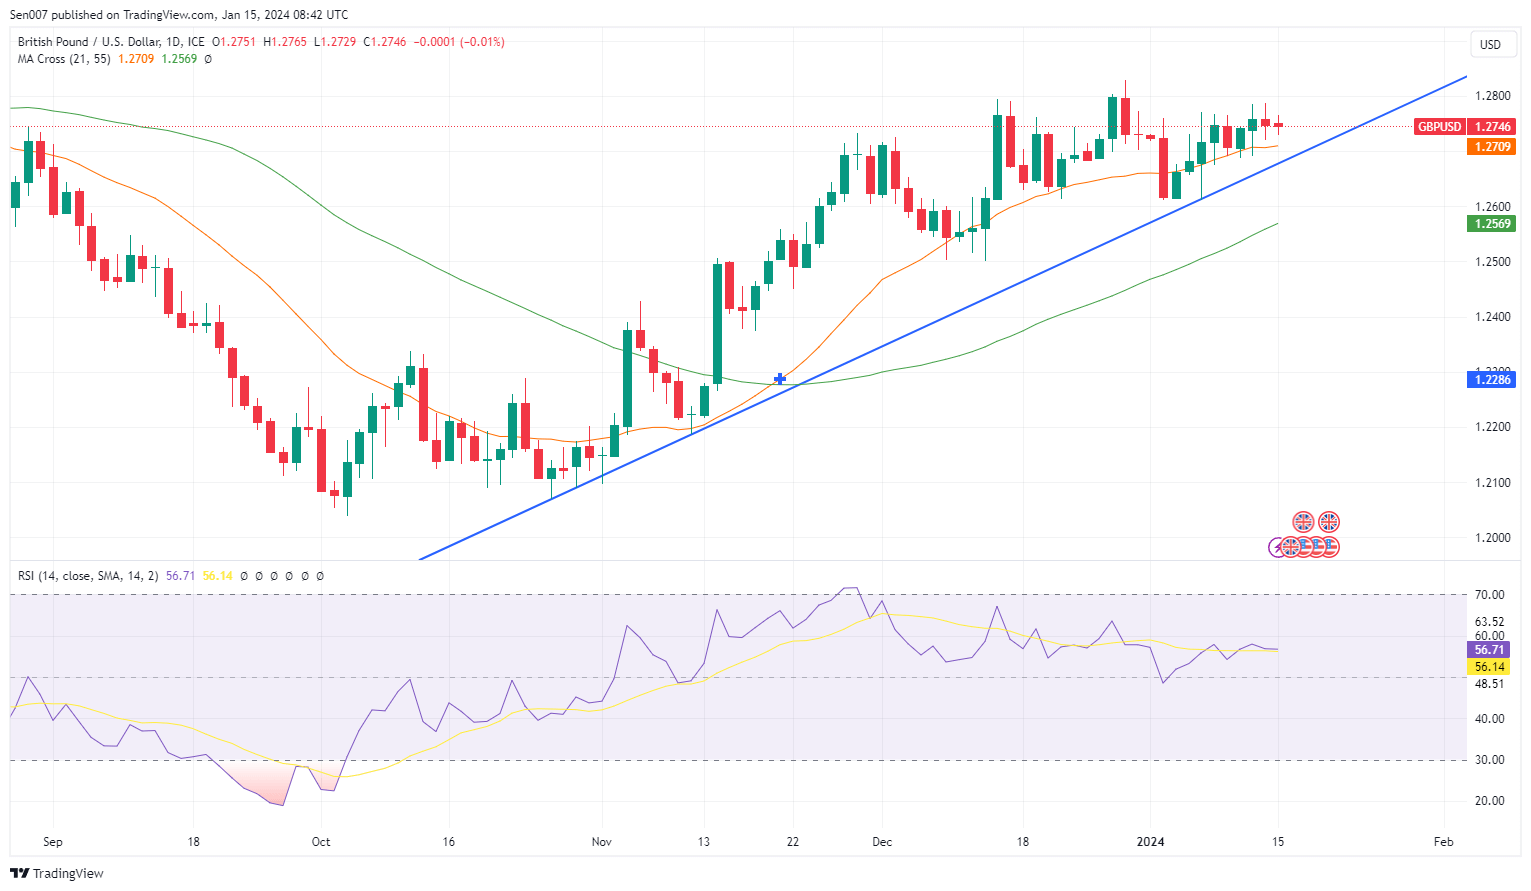Select the blue plus marker on chart
This screenshot has width=1531, height=891.
pos(780,379)
